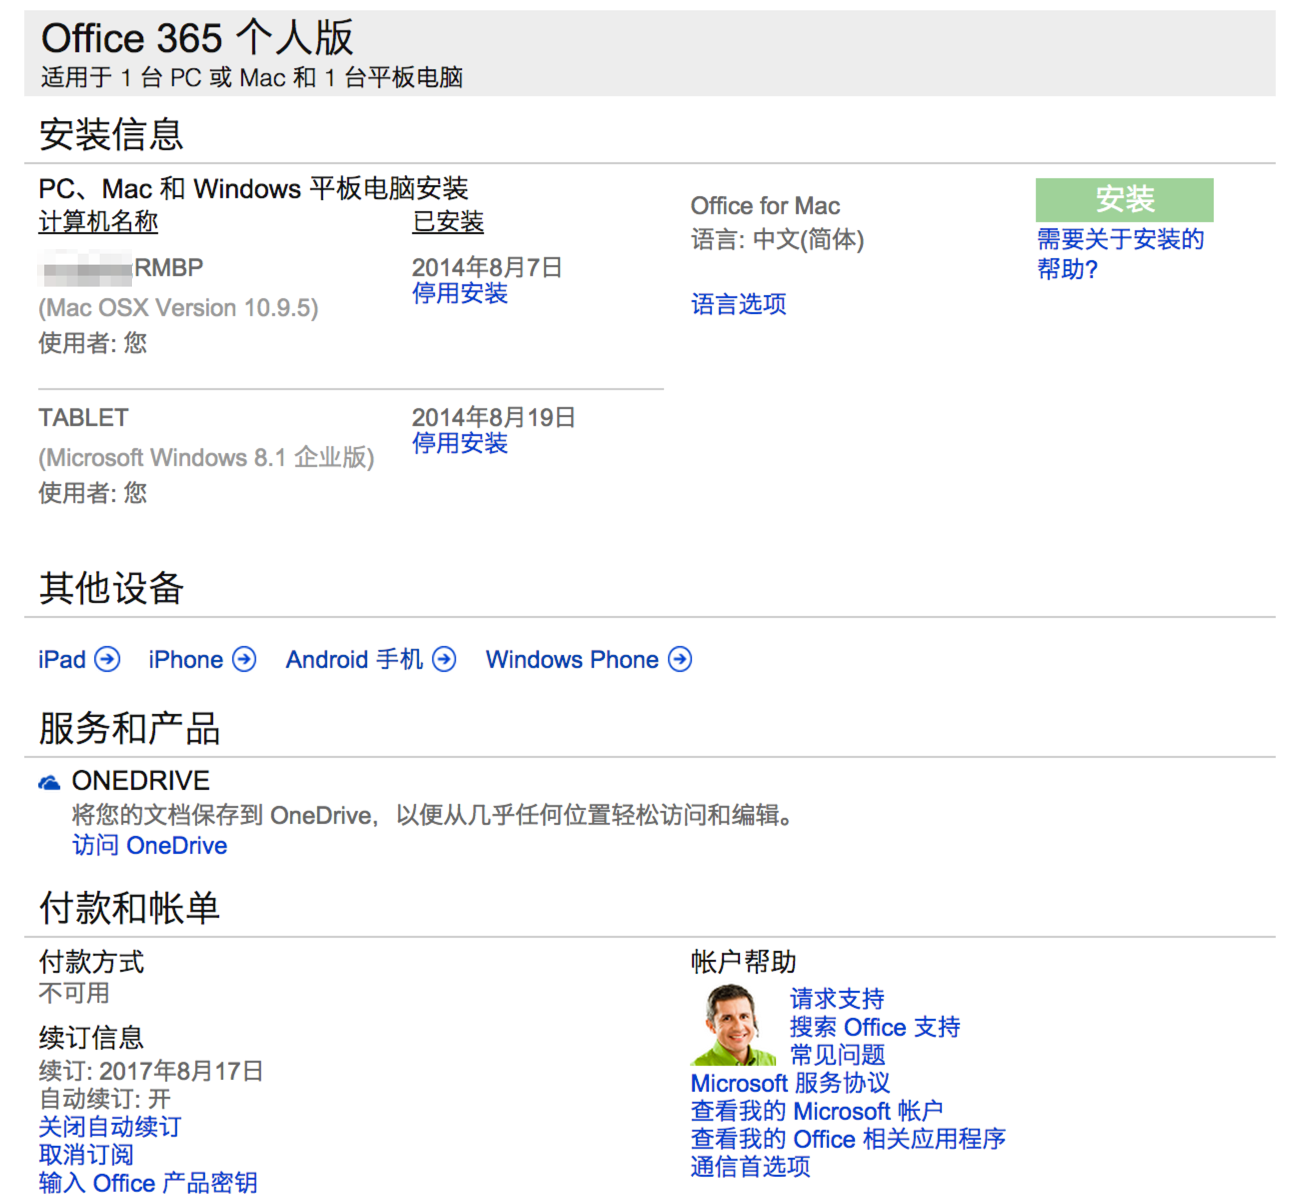Image resolution: width=1316 pixels, height=1202 pixels.
Task: Open the Android 手机 link
Action: pyautogui.click(x=354, y=660)
